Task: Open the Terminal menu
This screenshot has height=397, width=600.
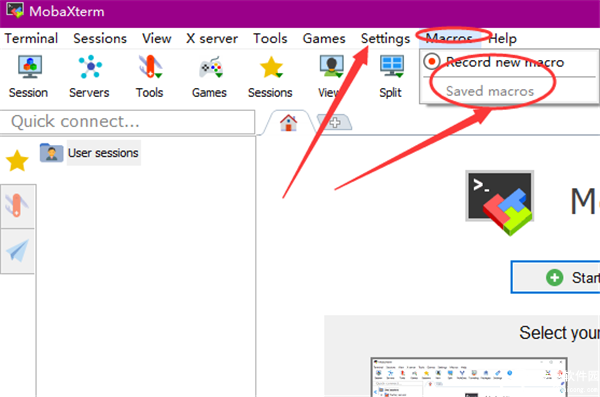Action: point(31,39)
